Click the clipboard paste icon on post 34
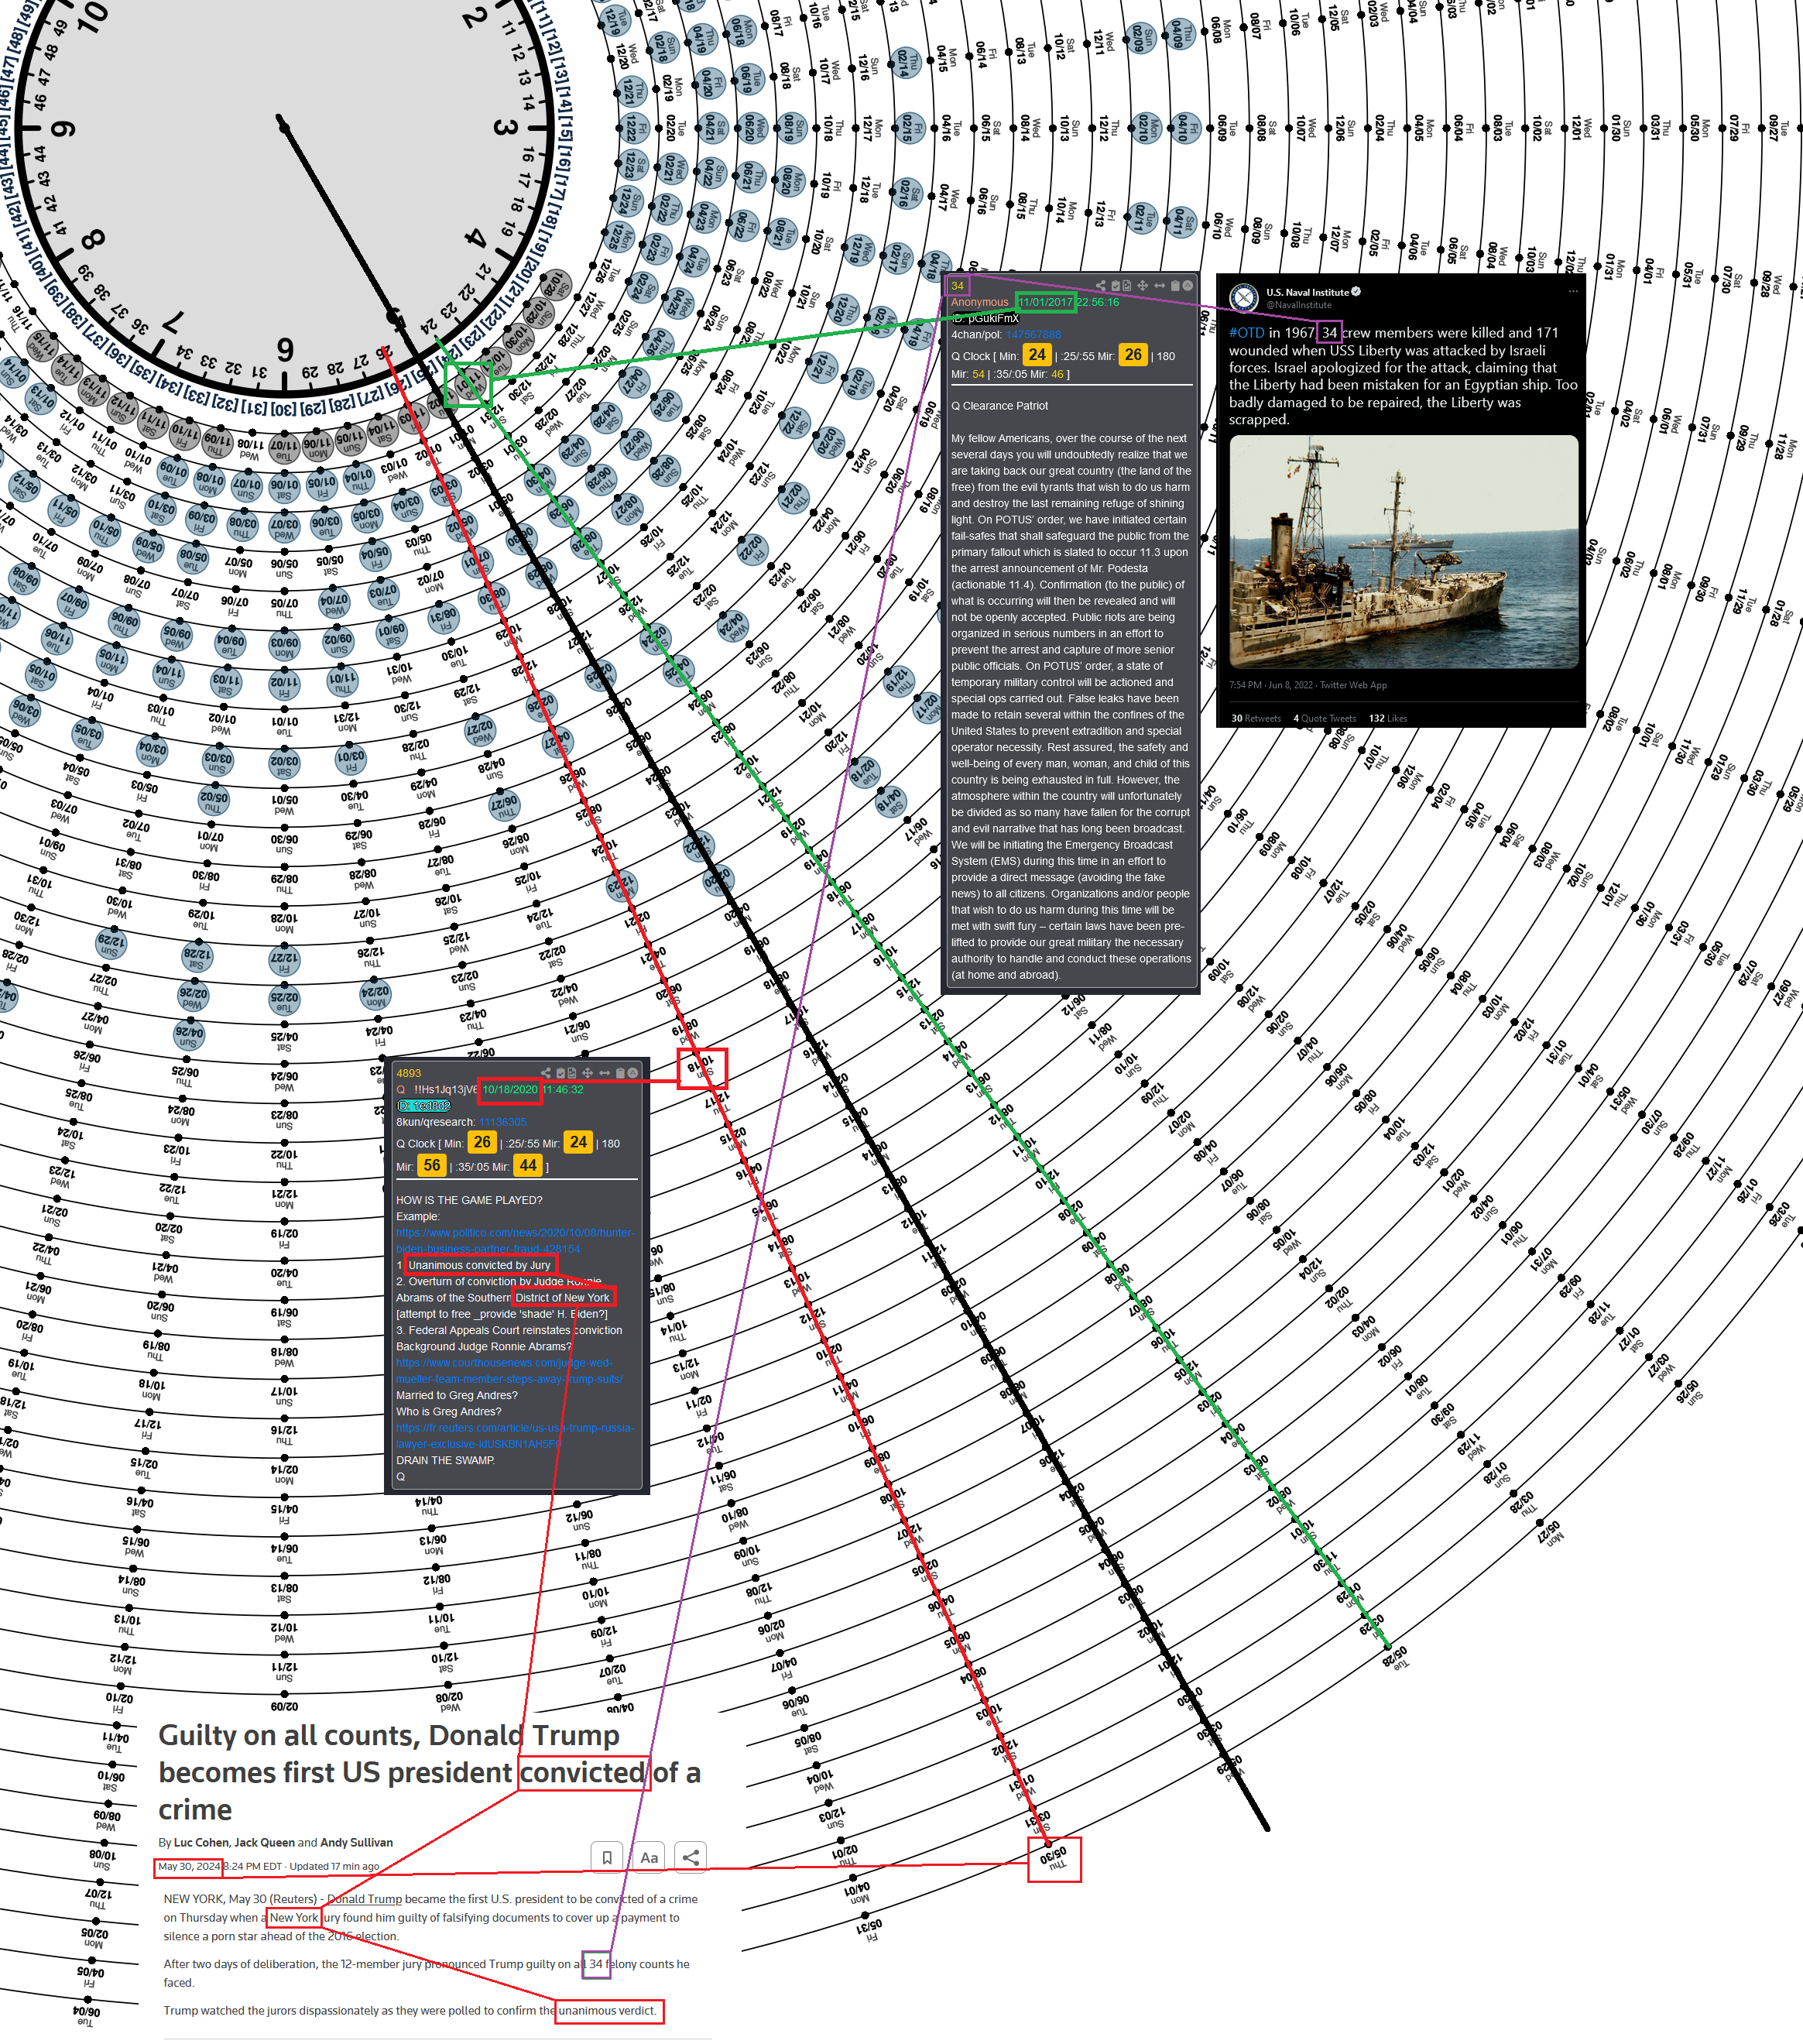Image resolution: width=1803 pixels, height=2044 pixels. pos(1175,286)
